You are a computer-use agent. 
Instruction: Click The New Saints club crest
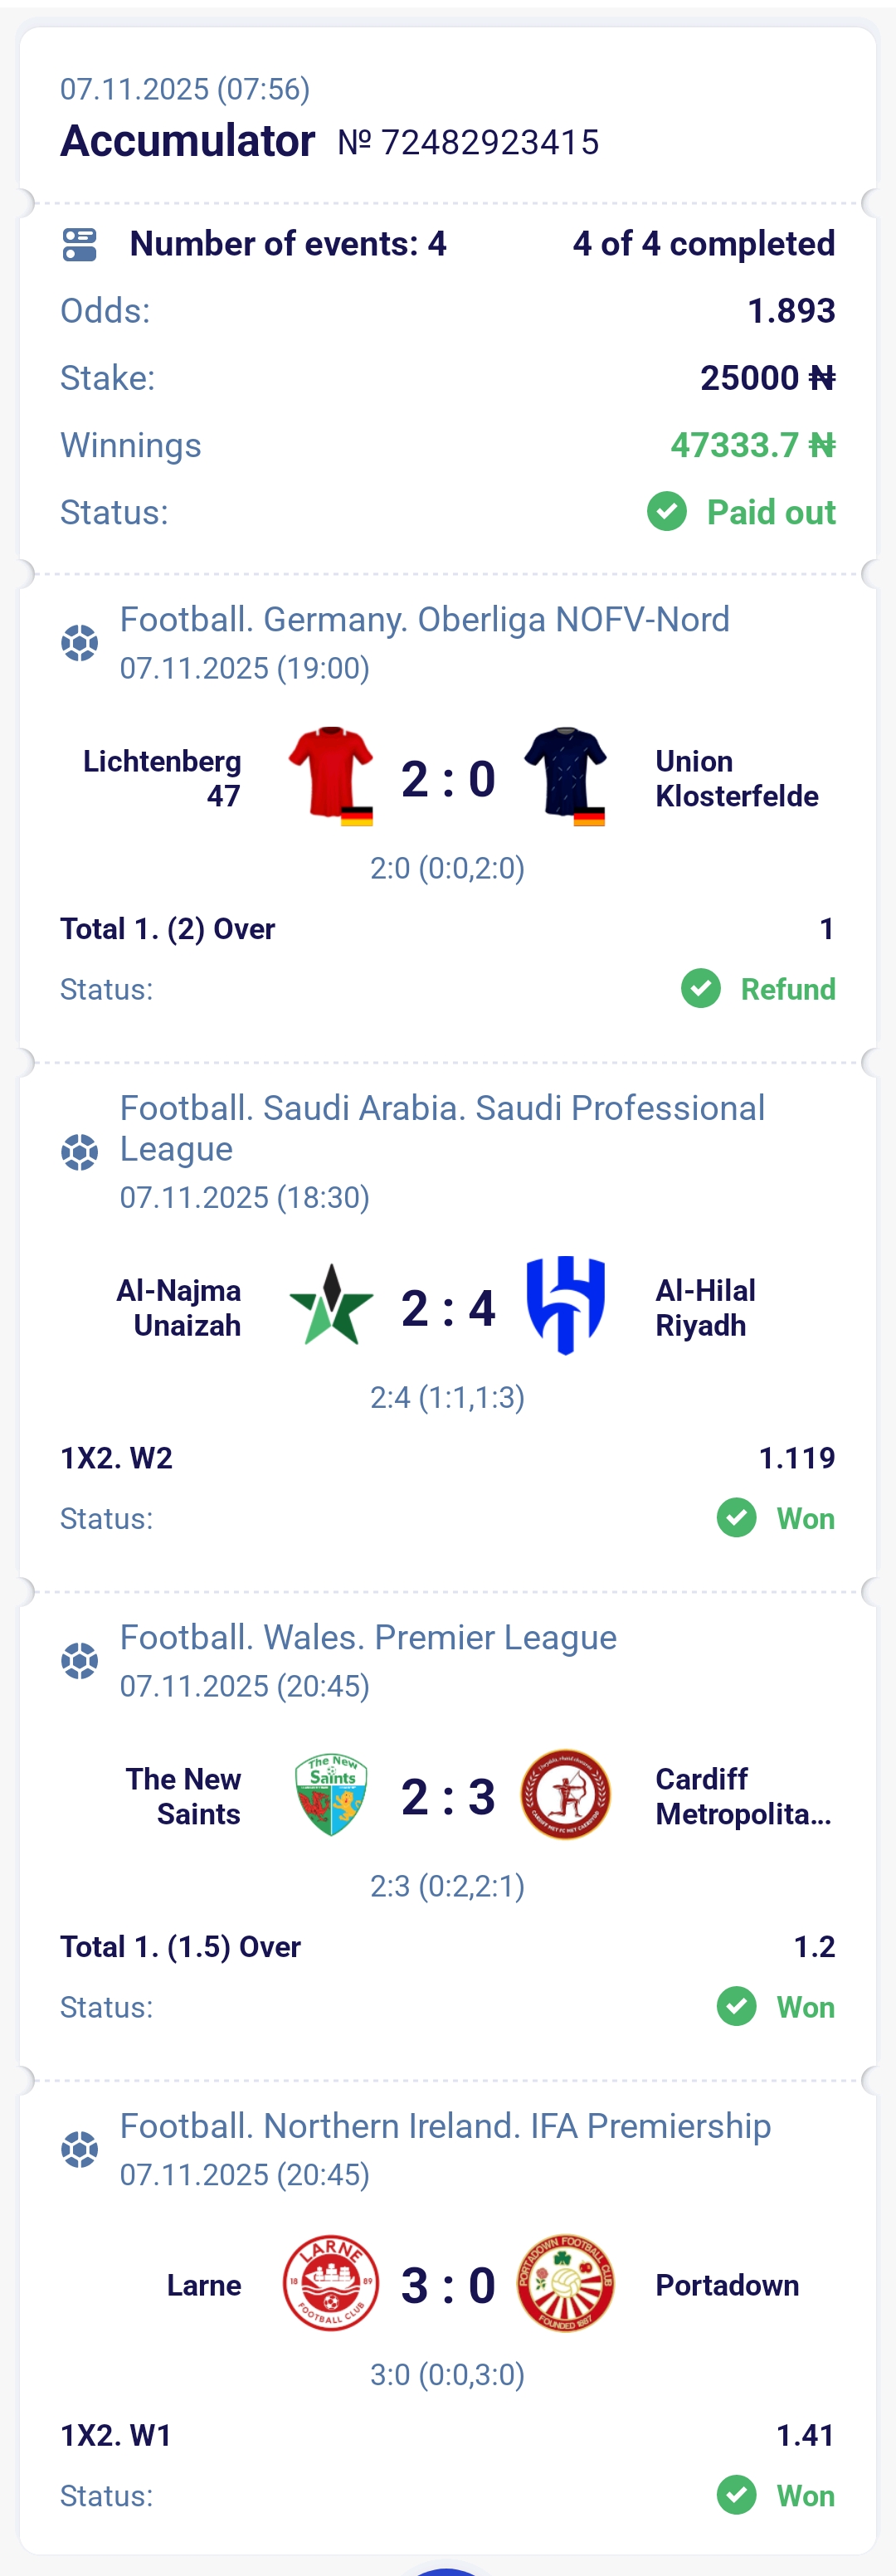coord(331,1794)
